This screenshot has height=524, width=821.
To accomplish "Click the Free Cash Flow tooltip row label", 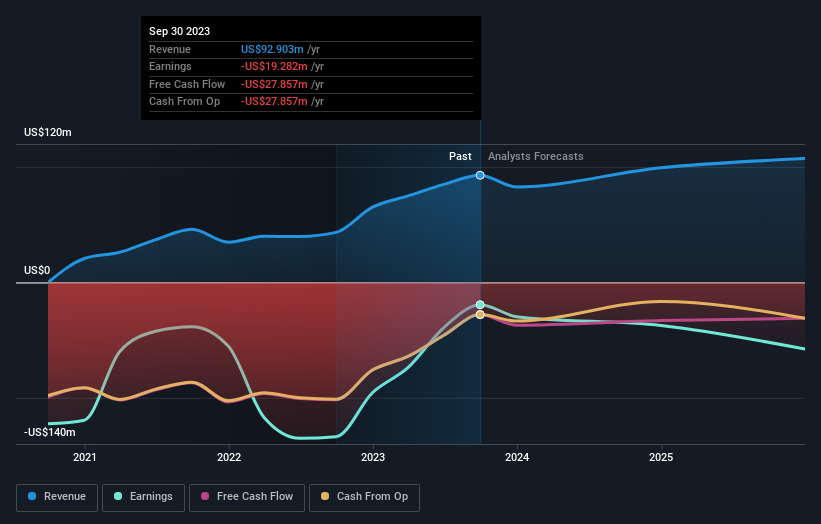I will [x=187, y=84].
